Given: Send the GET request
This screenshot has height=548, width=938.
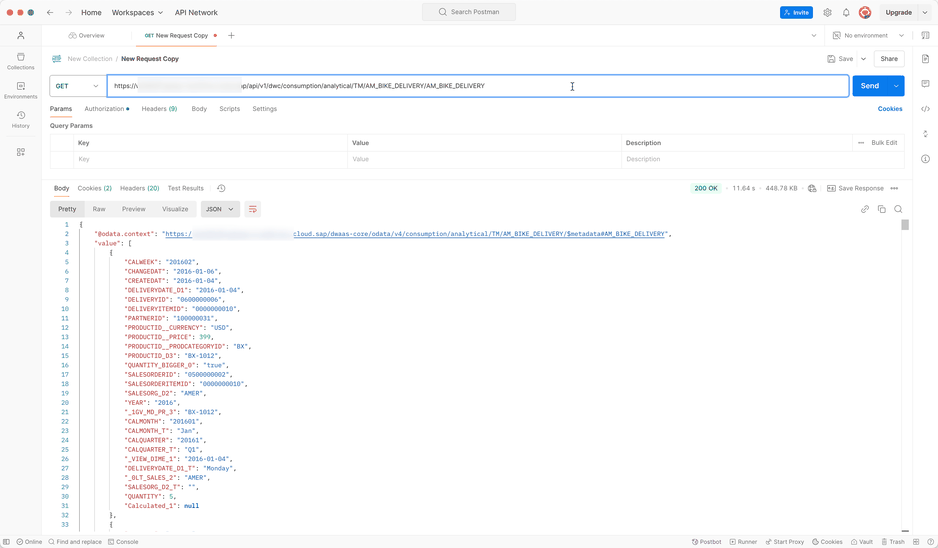Looking at the screenshot, I should tap(870, 86).
